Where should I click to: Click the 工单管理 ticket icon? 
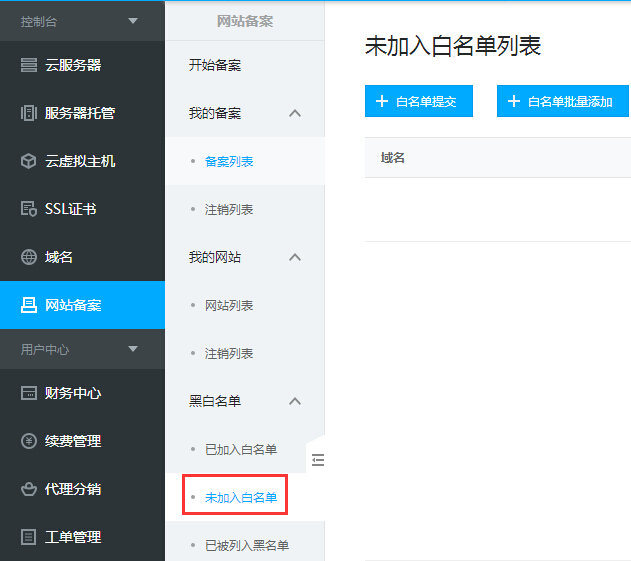point(29,537)
